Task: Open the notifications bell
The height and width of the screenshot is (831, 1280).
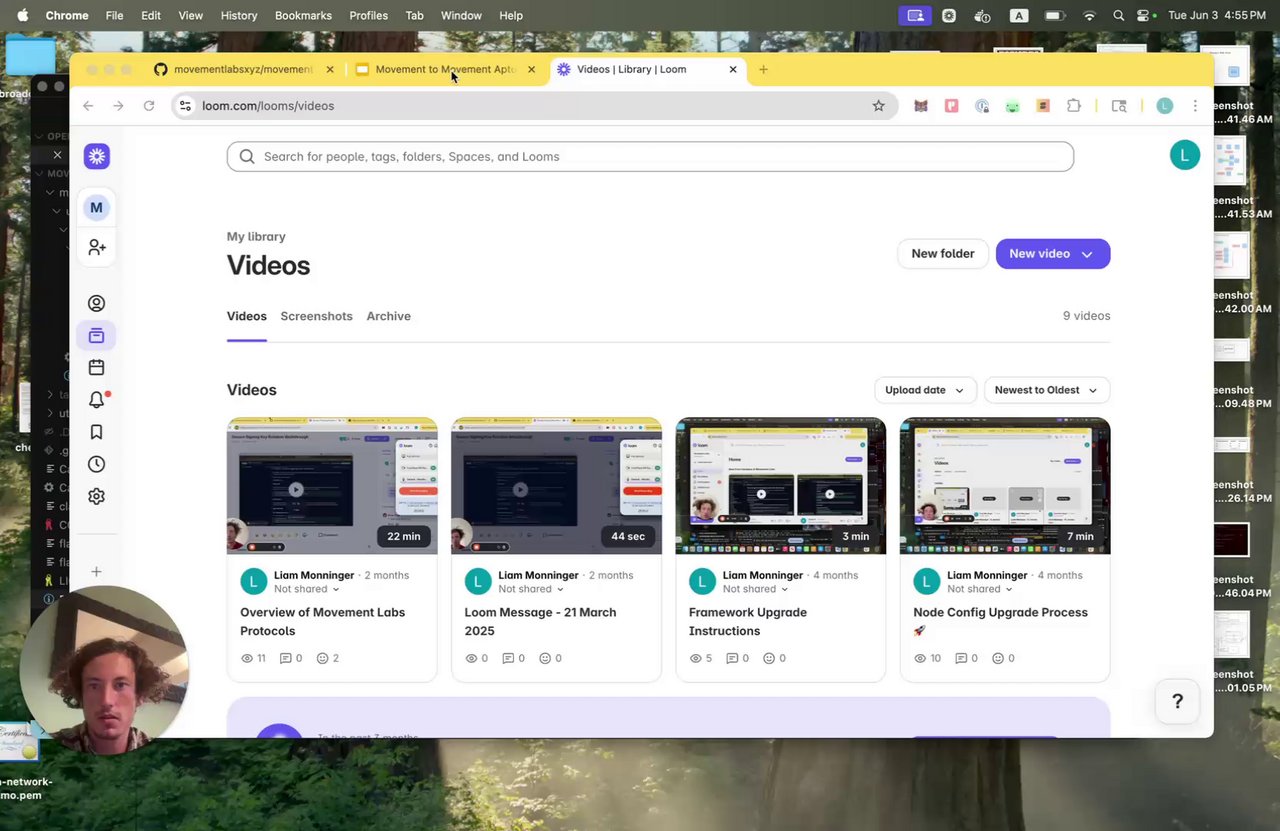Action: 96,400
